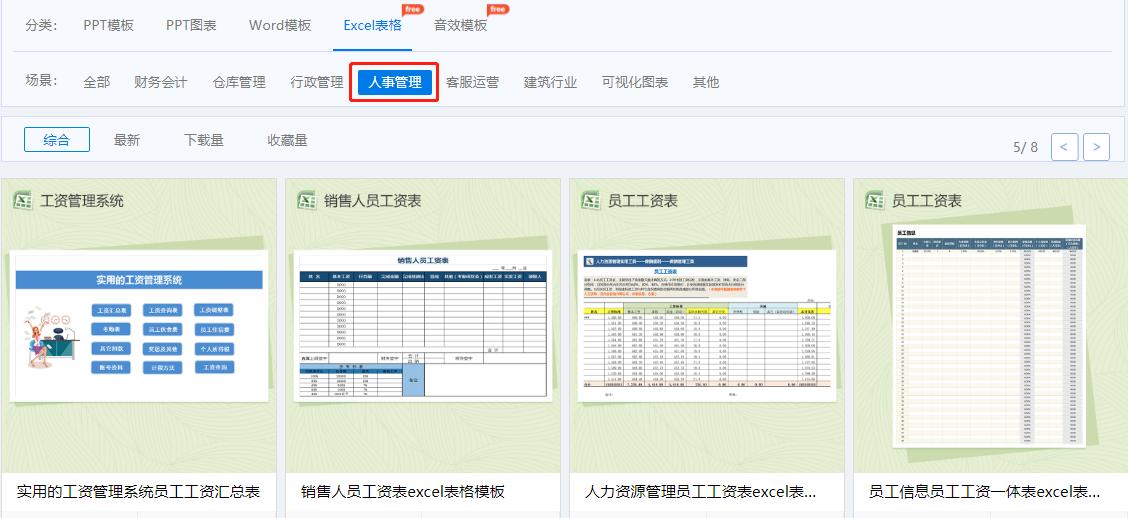This screenshot has height=518, width=1128.
Task: Open the Word模板 category
Action: tap(280, 25)
